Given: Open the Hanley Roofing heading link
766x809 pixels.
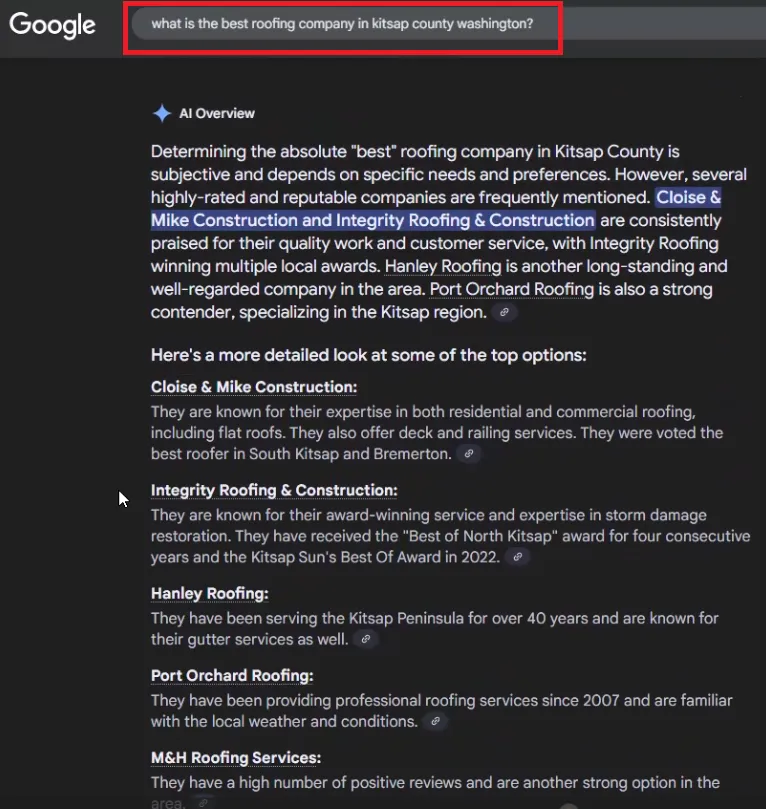Looking at the screenshot, I should [209, 593].
